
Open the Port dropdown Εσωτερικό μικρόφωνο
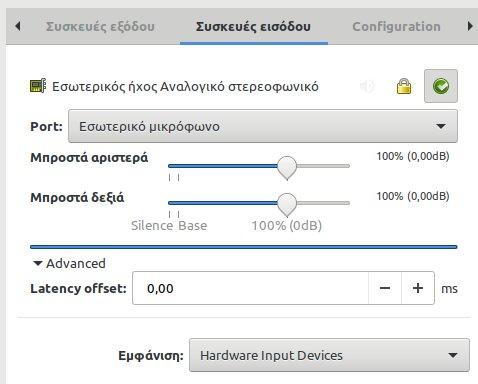click(263, 126)
